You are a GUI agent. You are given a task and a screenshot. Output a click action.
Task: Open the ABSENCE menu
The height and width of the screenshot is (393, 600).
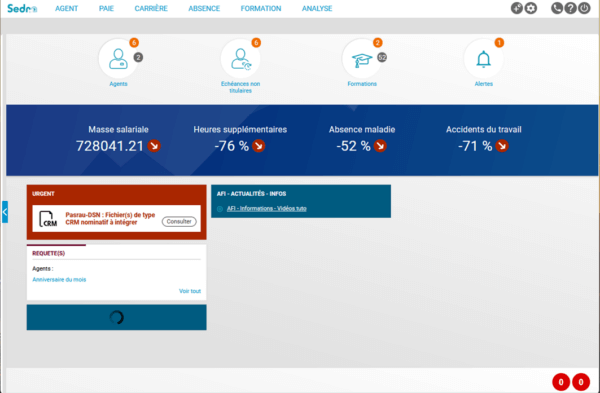(204, 8)
